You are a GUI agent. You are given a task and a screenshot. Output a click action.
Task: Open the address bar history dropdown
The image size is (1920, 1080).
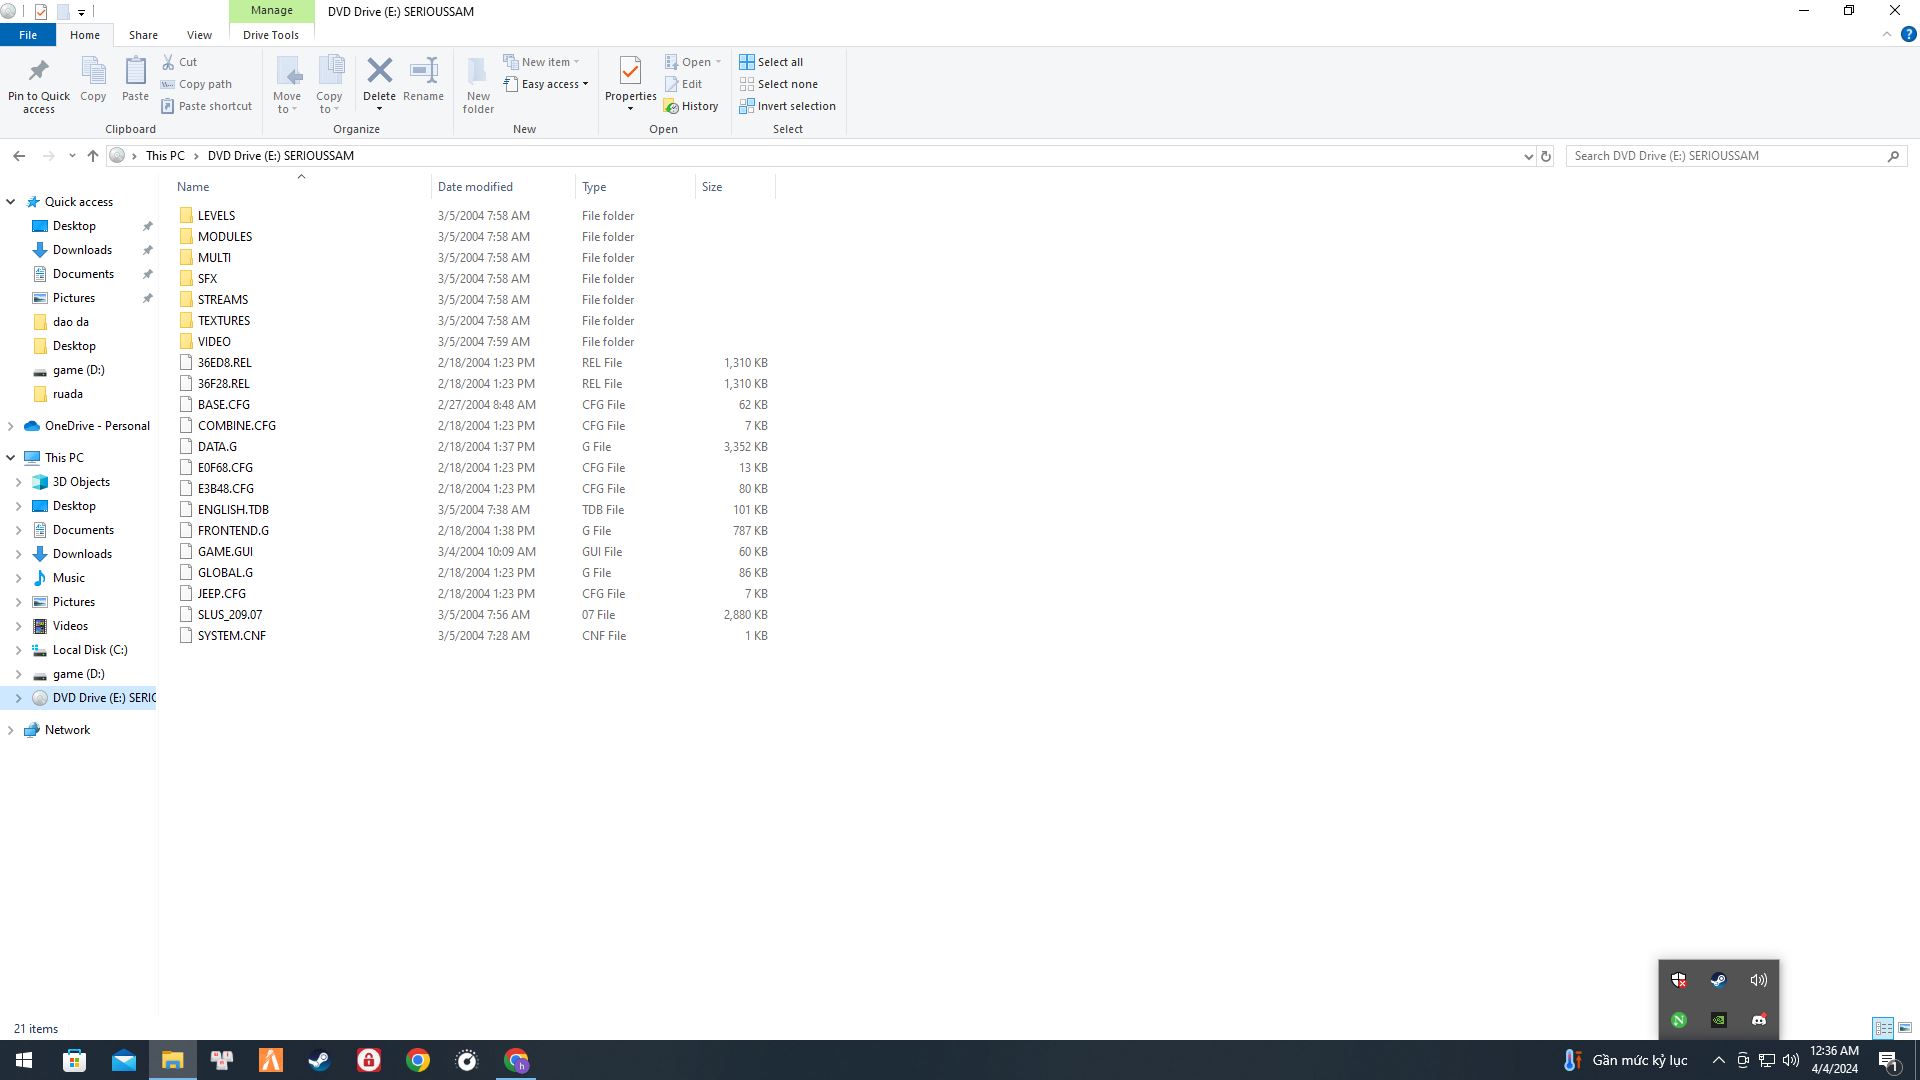tap(1527, 156)
